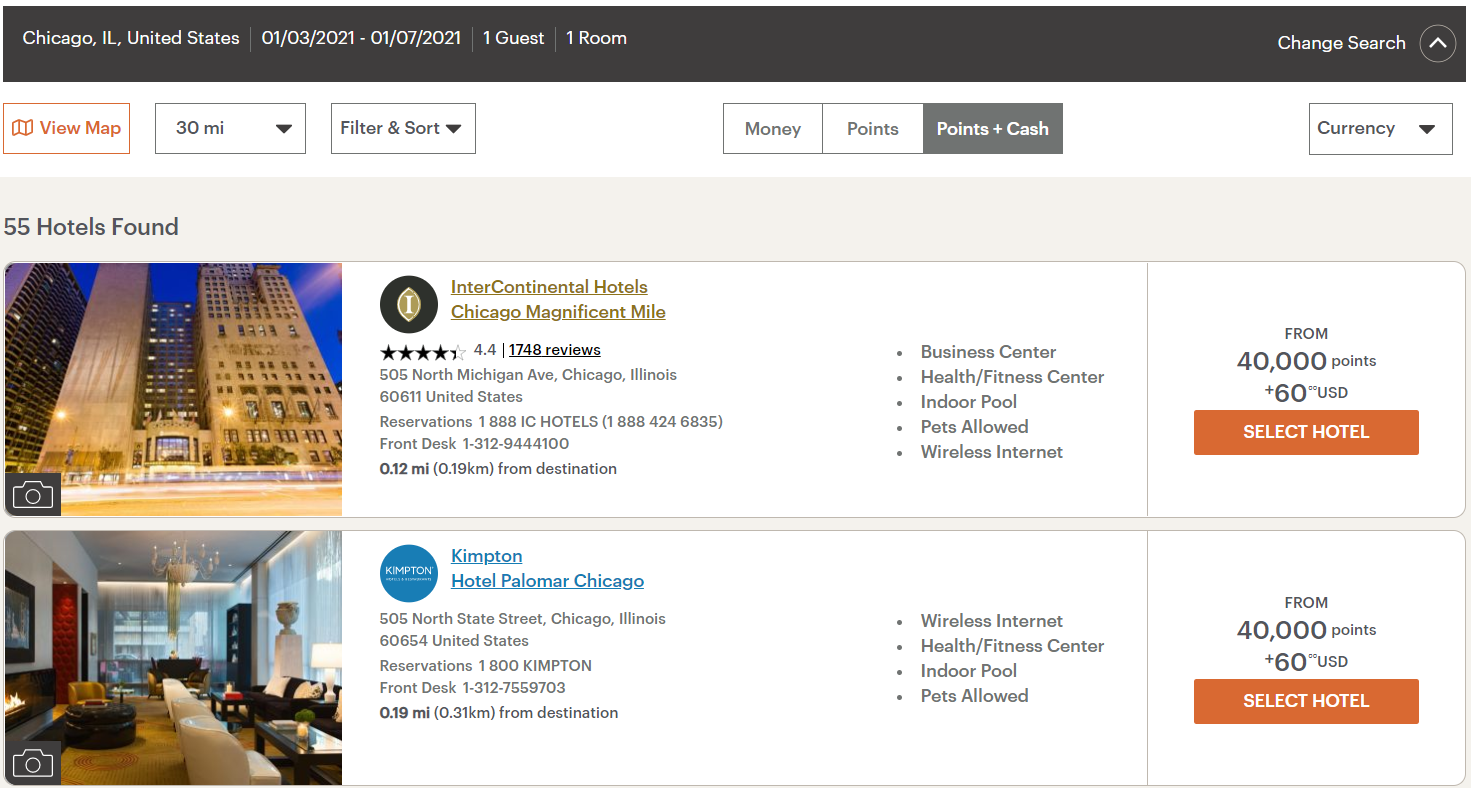This screenshot has height=788, width=1471.
Task: Click the star rating for InterContinental
Action: pos(423,351)
